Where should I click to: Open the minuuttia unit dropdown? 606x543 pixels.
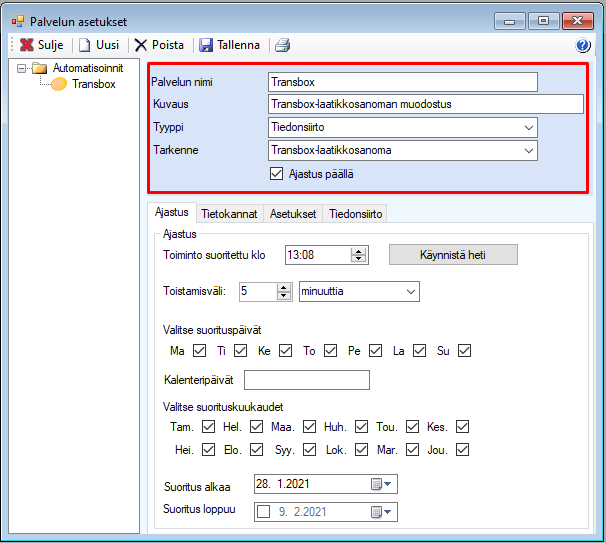tap(411, 291)
